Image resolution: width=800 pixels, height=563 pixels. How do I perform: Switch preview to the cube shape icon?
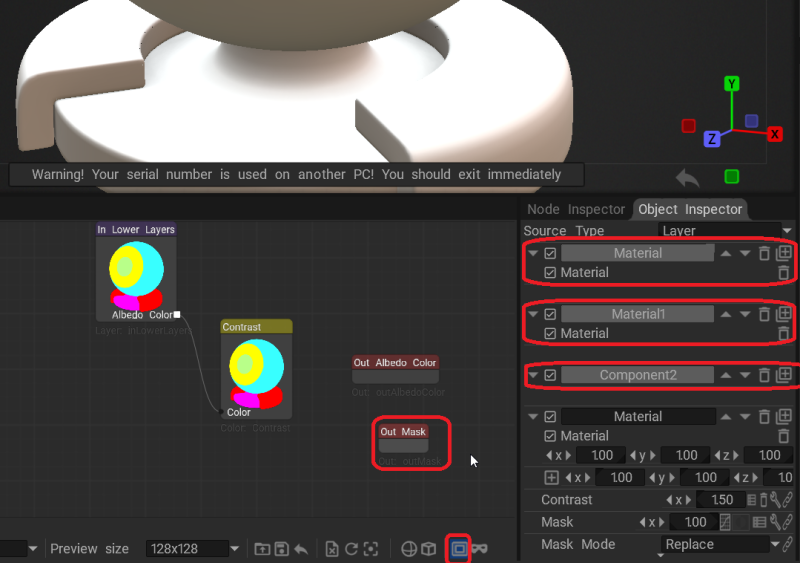(x=429, y=549)
